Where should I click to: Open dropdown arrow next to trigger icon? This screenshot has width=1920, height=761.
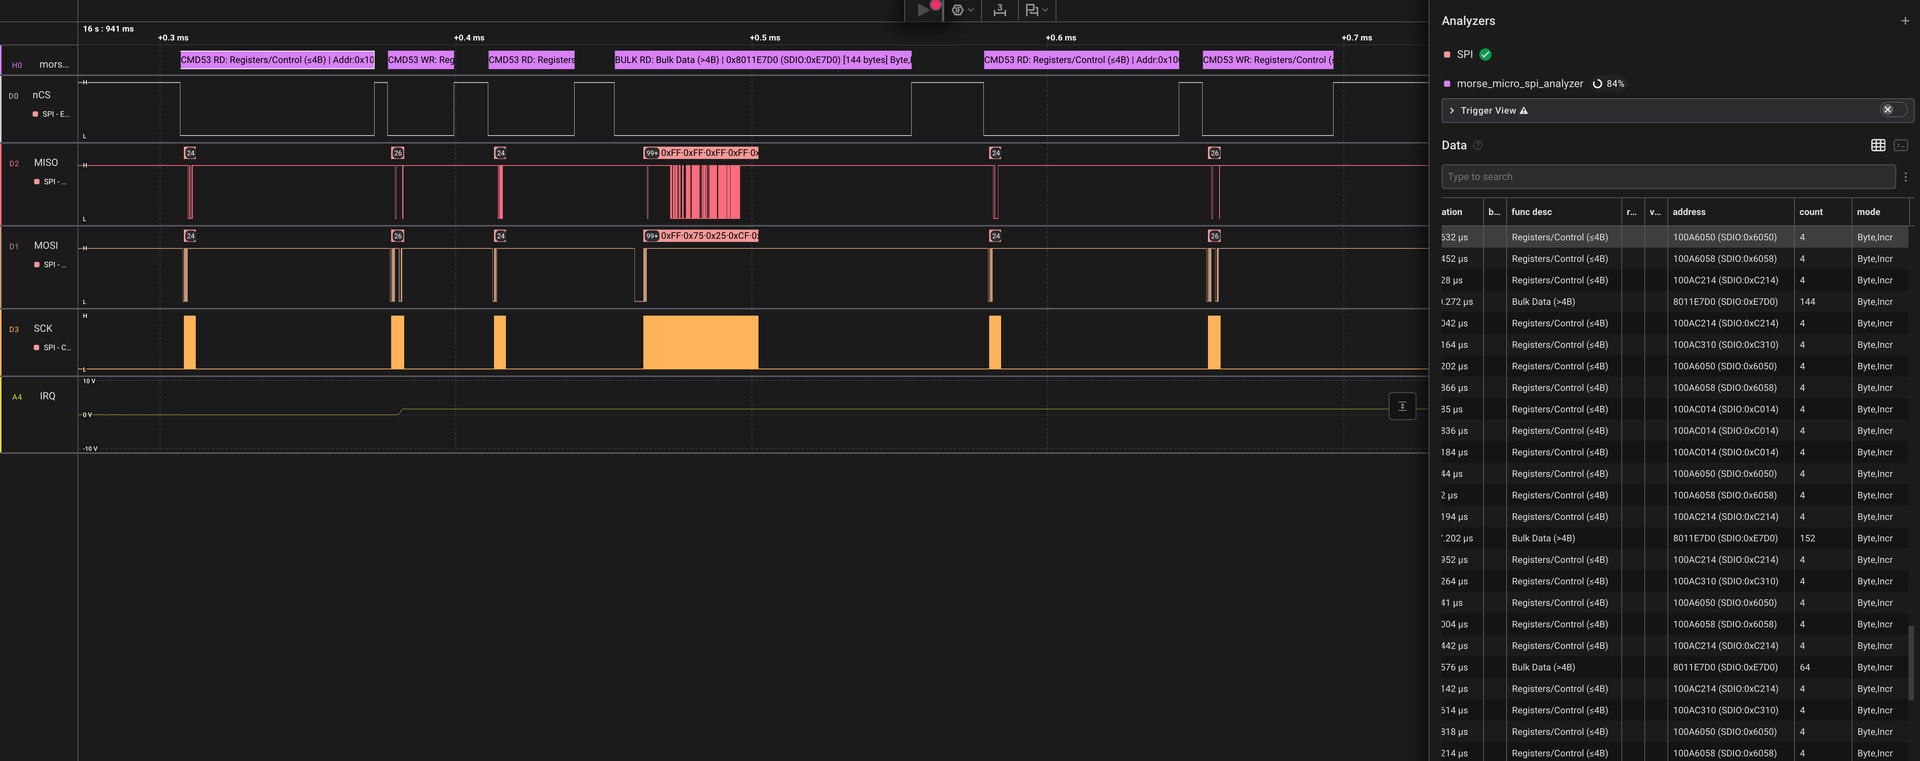tap(970, 10)
